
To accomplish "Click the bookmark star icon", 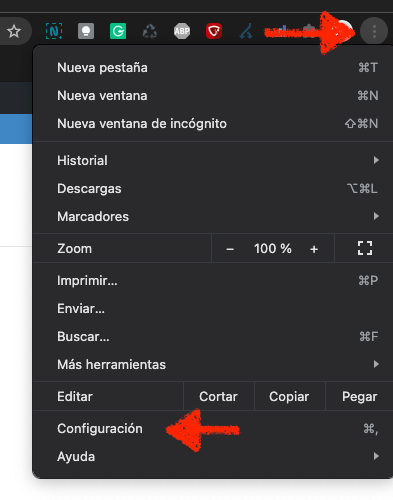I will pyautogui.click(x=14, y=31).
